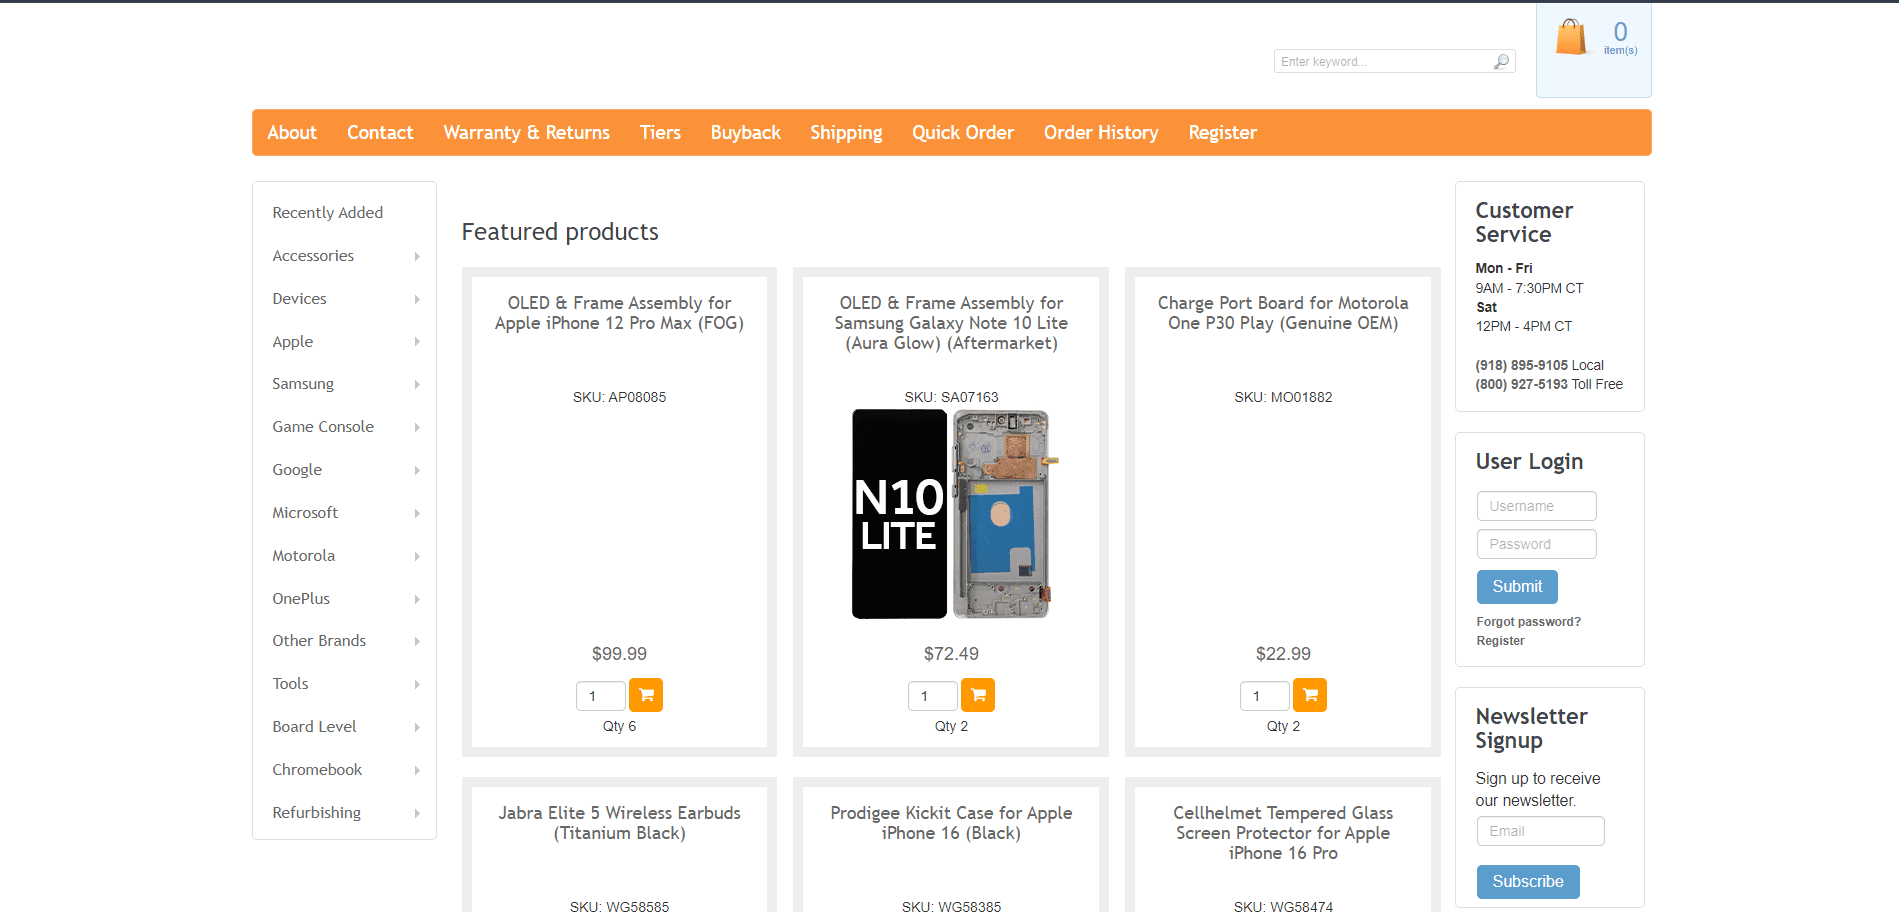Open the Refurbishing category
The height and width of the screenshot is (912, 1899).
tap(316, 813)
